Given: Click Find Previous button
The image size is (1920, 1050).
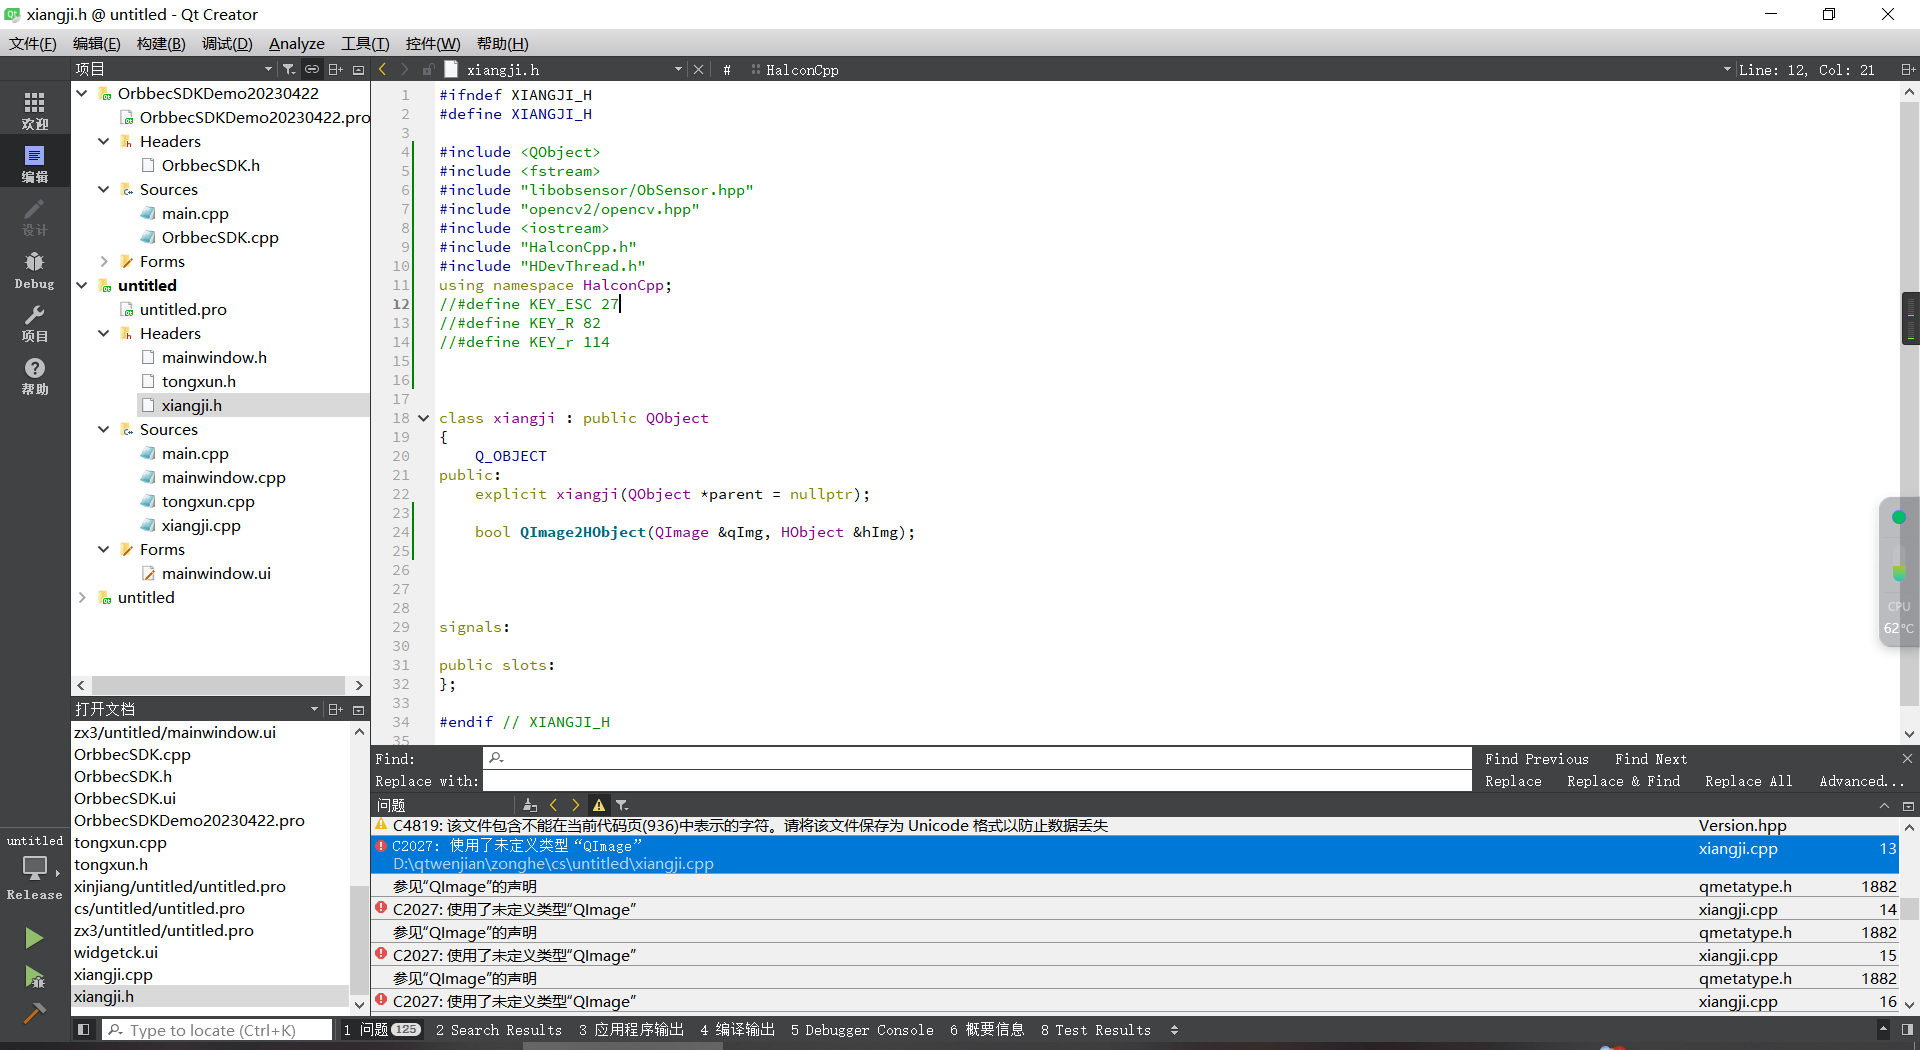Looking at the screenshot, I should tap(1536, 759).
